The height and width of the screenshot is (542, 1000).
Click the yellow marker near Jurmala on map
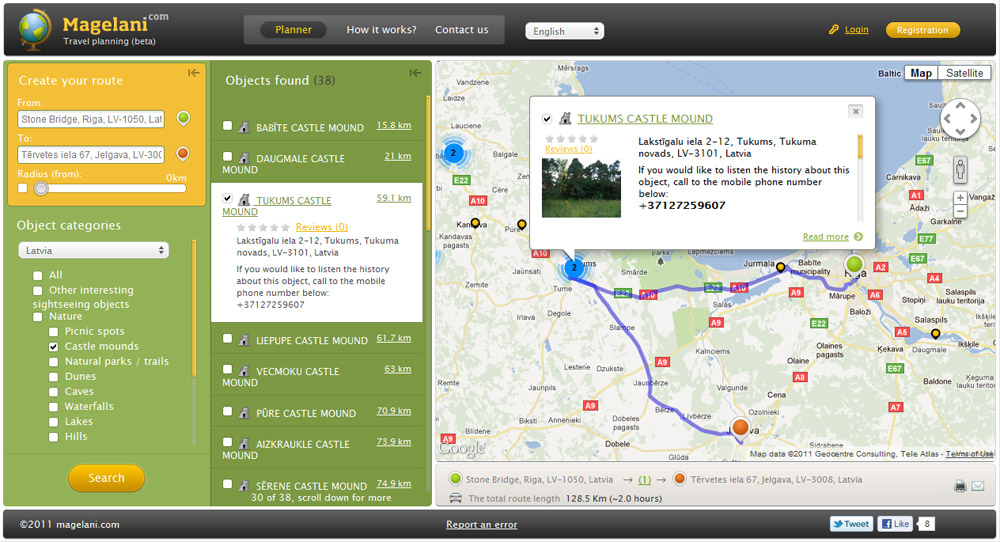pos(781,267)
